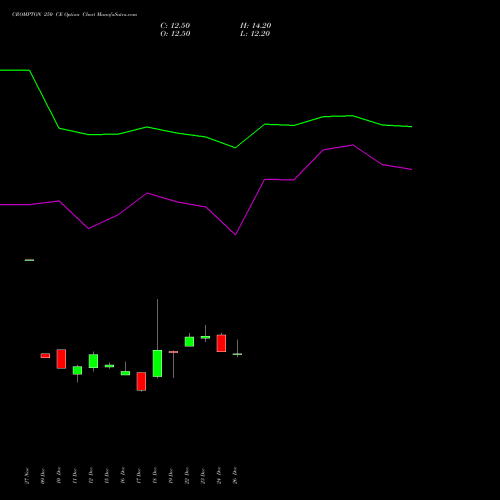Image resolution: width=500 pixels, height=500 pixels.
Task: Select the high value H: 14.20
Action: click(x=256, y=26)
